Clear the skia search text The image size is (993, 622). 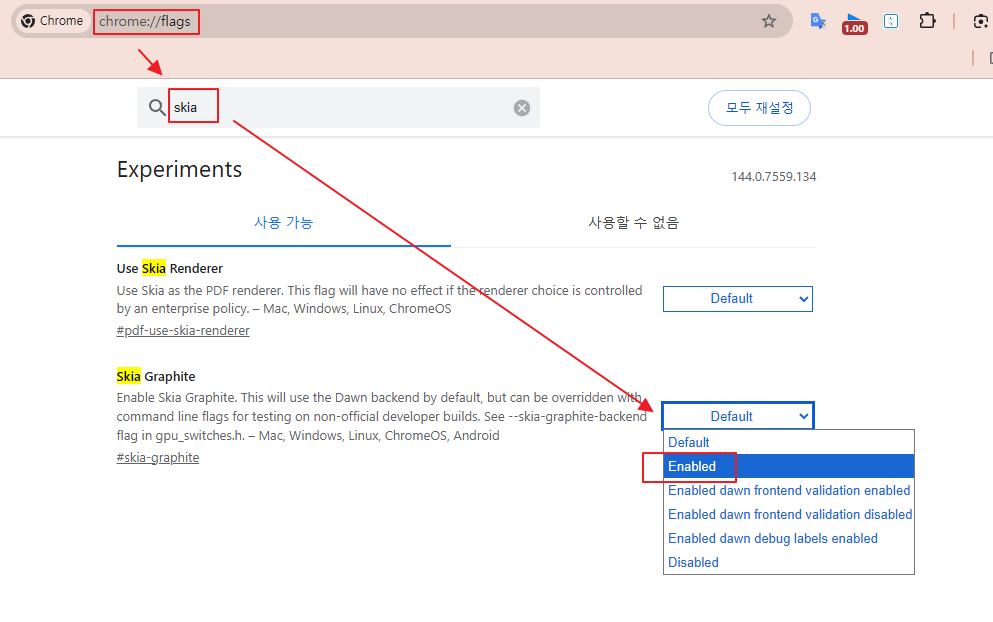point(522,108)
